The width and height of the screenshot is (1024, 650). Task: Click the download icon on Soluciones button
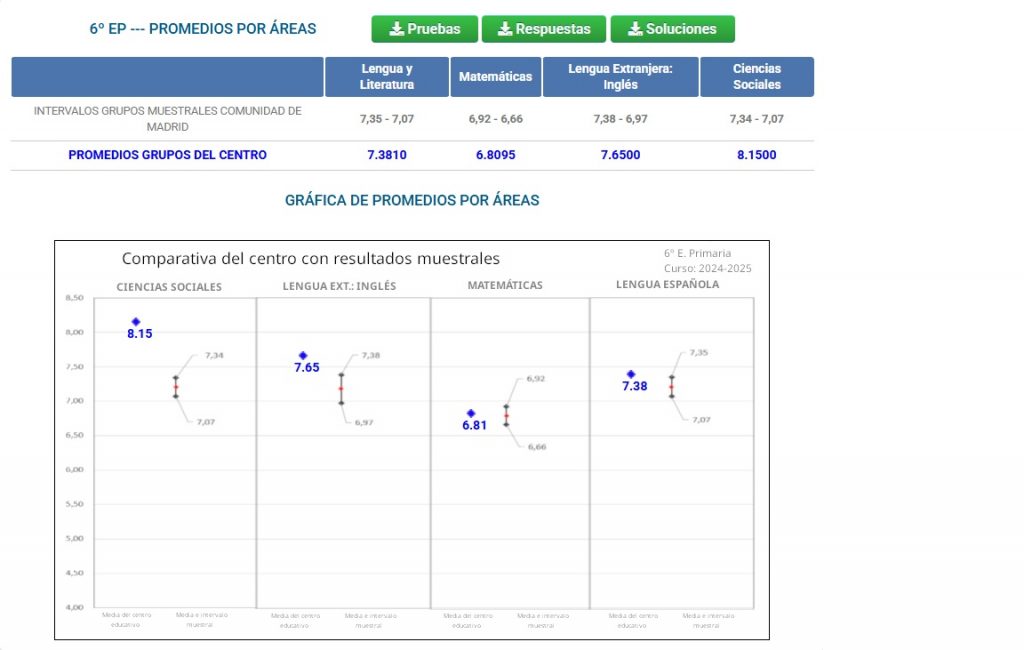[635, 29]
